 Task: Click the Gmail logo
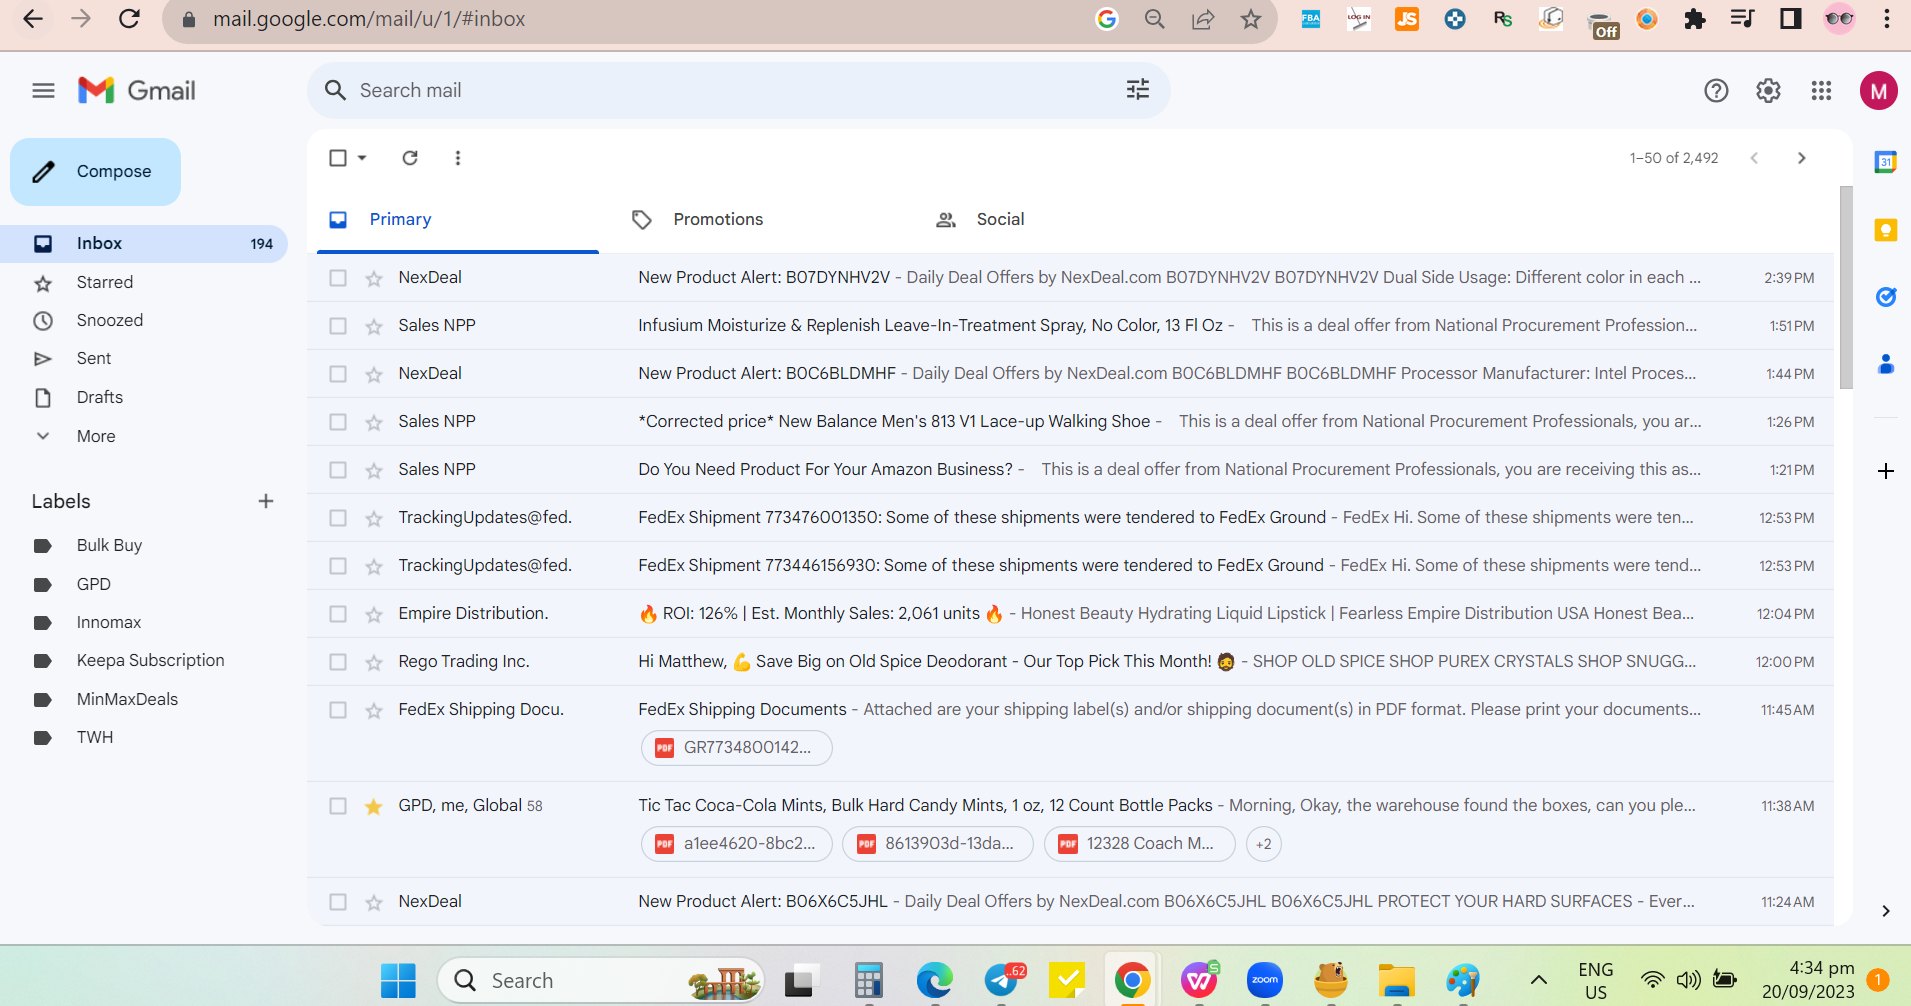(x=137, y=91)
